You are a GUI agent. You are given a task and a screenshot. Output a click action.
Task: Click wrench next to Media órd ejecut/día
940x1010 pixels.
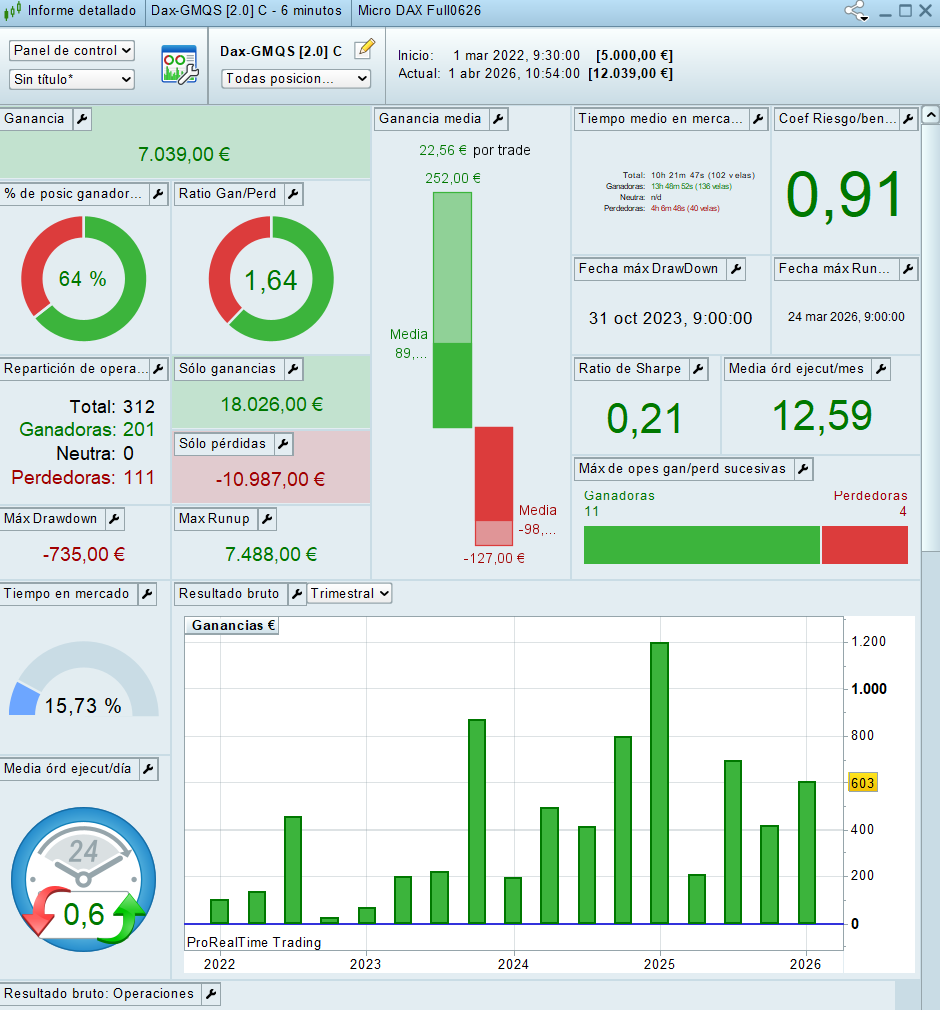click(x=148, y=769)
